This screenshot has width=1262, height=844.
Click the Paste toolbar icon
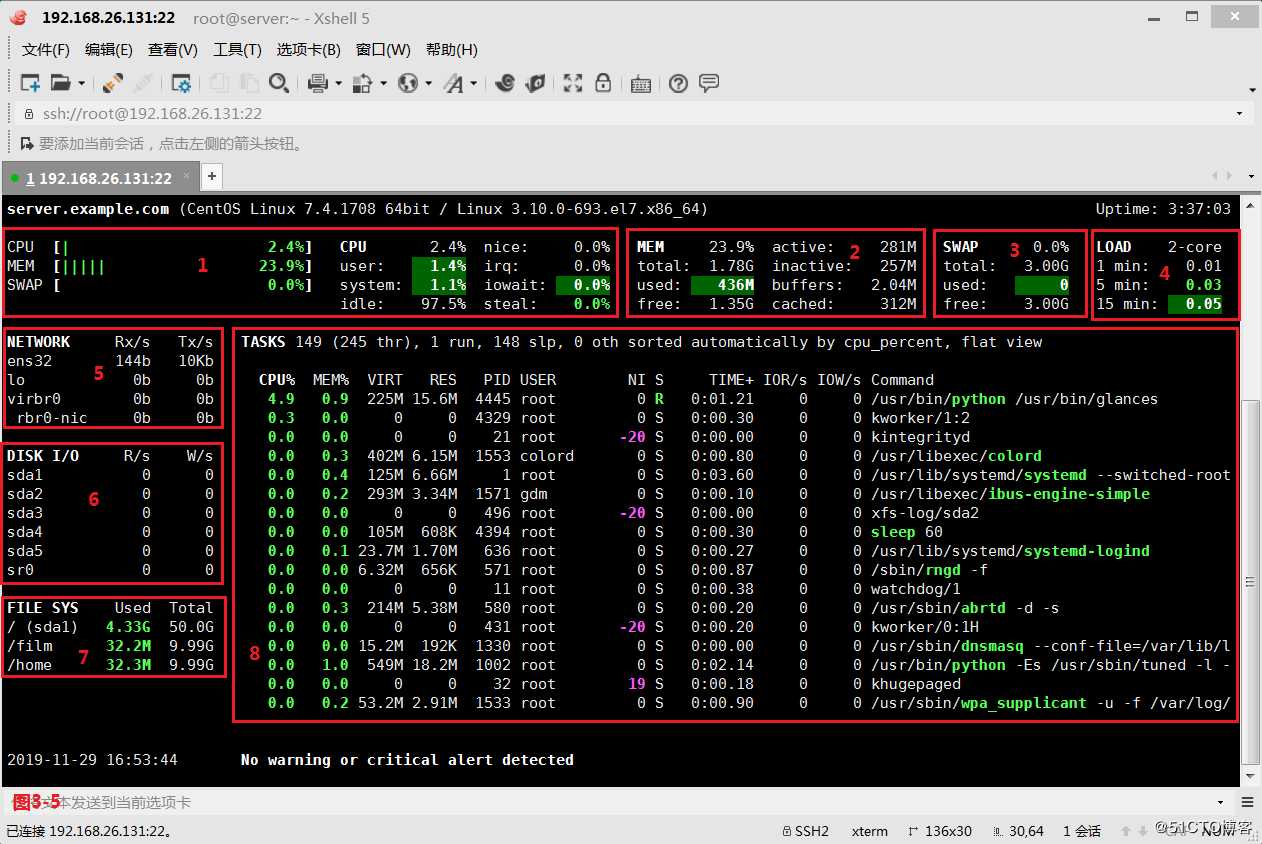(249, 84)
